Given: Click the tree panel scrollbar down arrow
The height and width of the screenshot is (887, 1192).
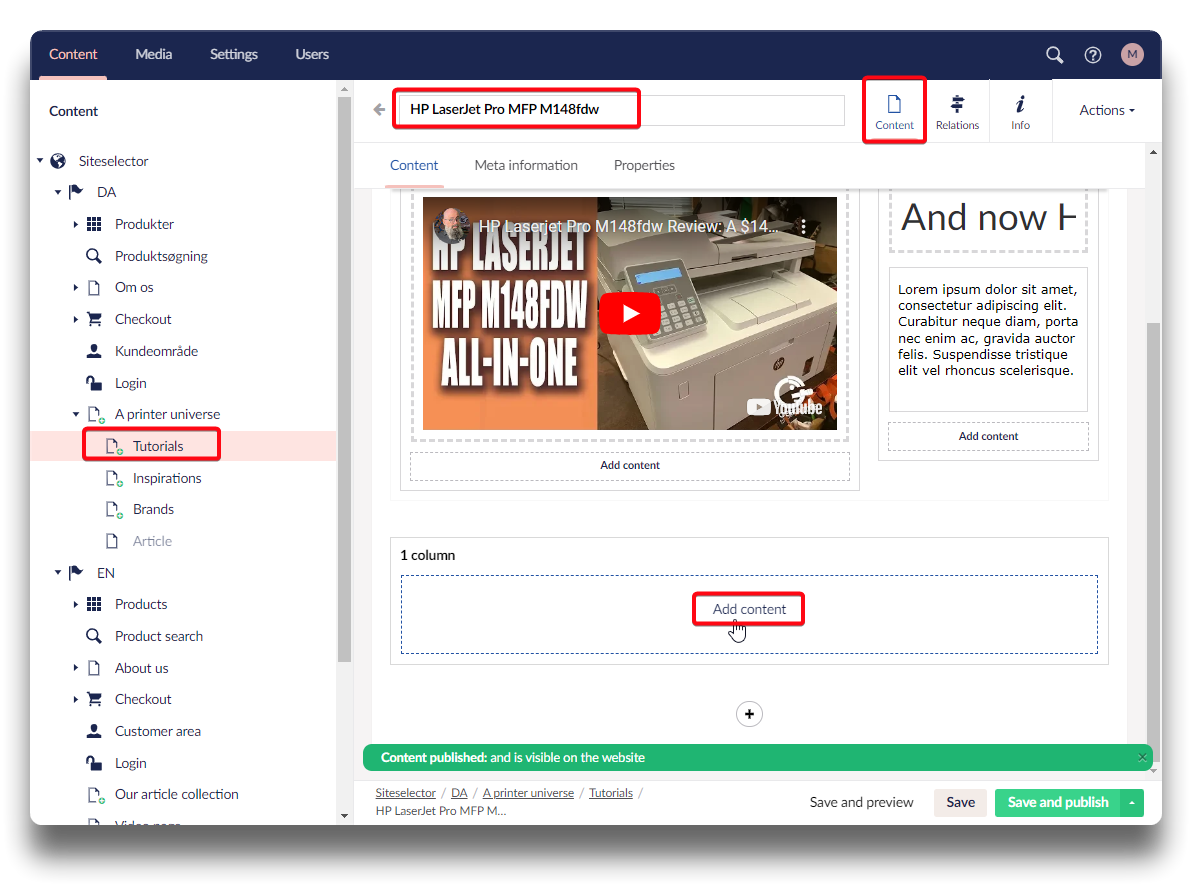Looking at the screenshot, I should [344, 816].
